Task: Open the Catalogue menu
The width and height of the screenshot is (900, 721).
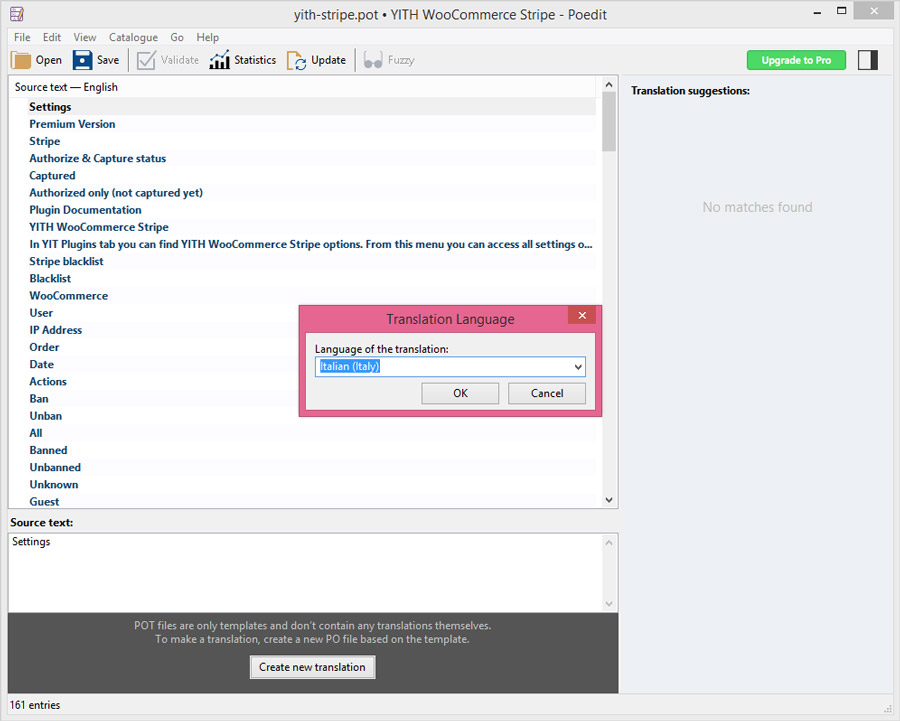Action: tap(133, 37)
